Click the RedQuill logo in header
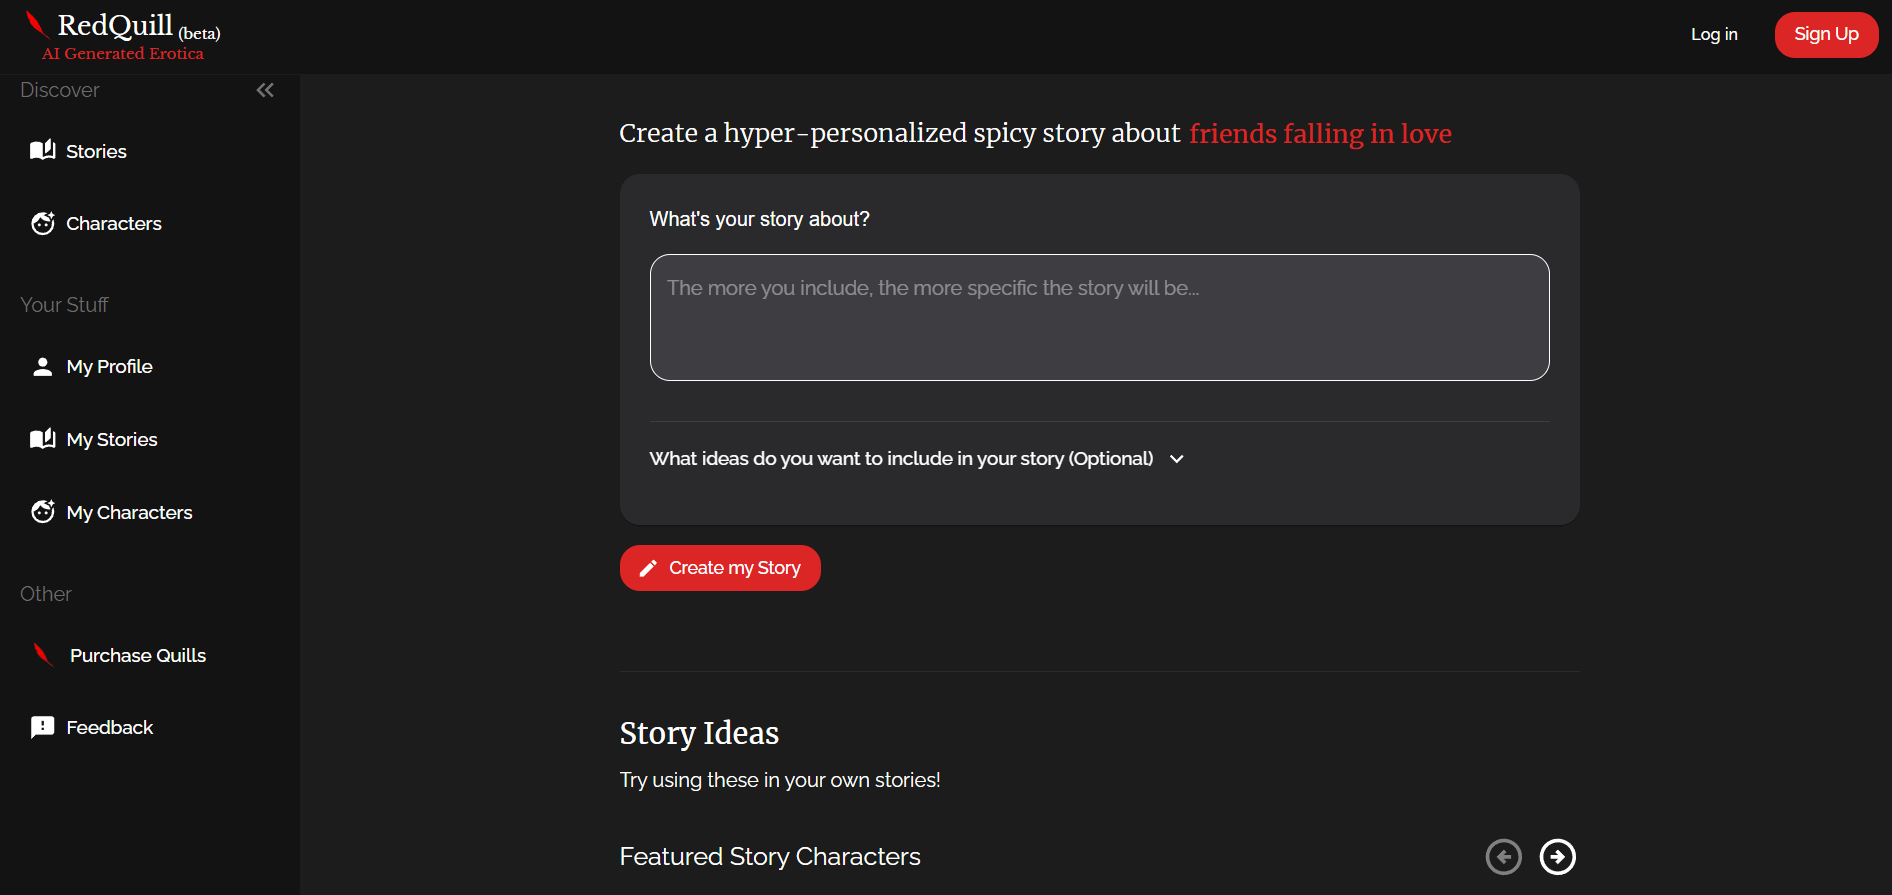 (x=121, y=35)
